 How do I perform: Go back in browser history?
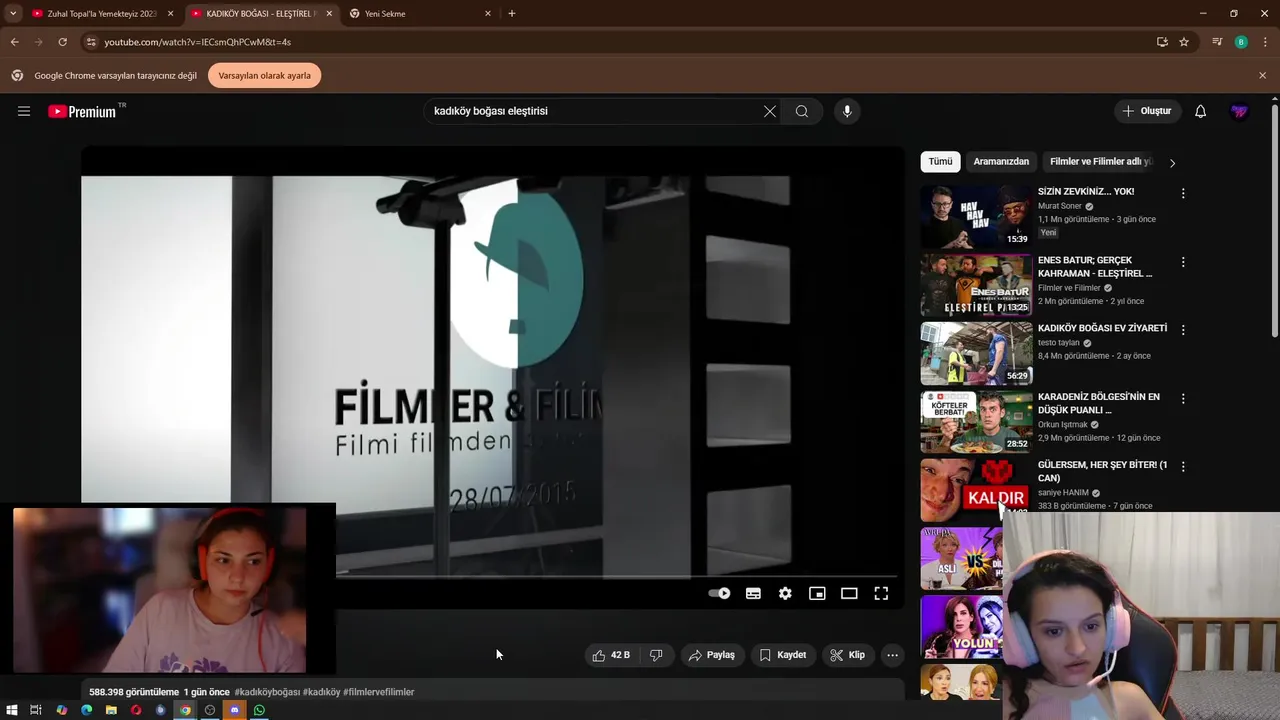(x=14, y=42)
